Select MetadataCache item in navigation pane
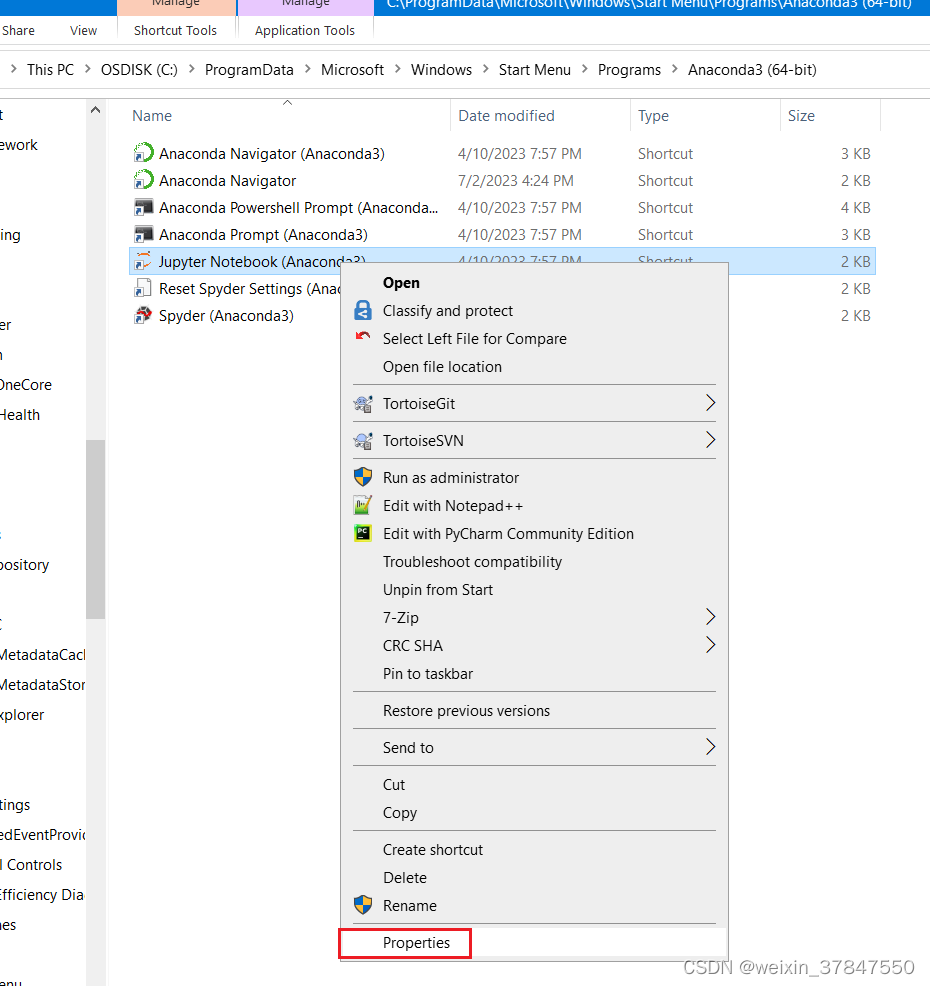The image size is (930, 986). (x=42, y=655)
